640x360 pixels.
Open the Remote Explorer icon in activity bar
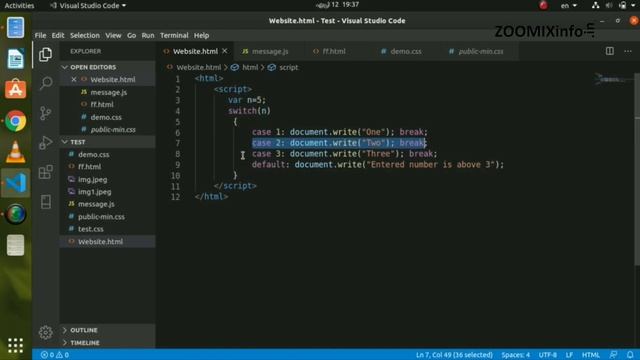coord(46,202)
